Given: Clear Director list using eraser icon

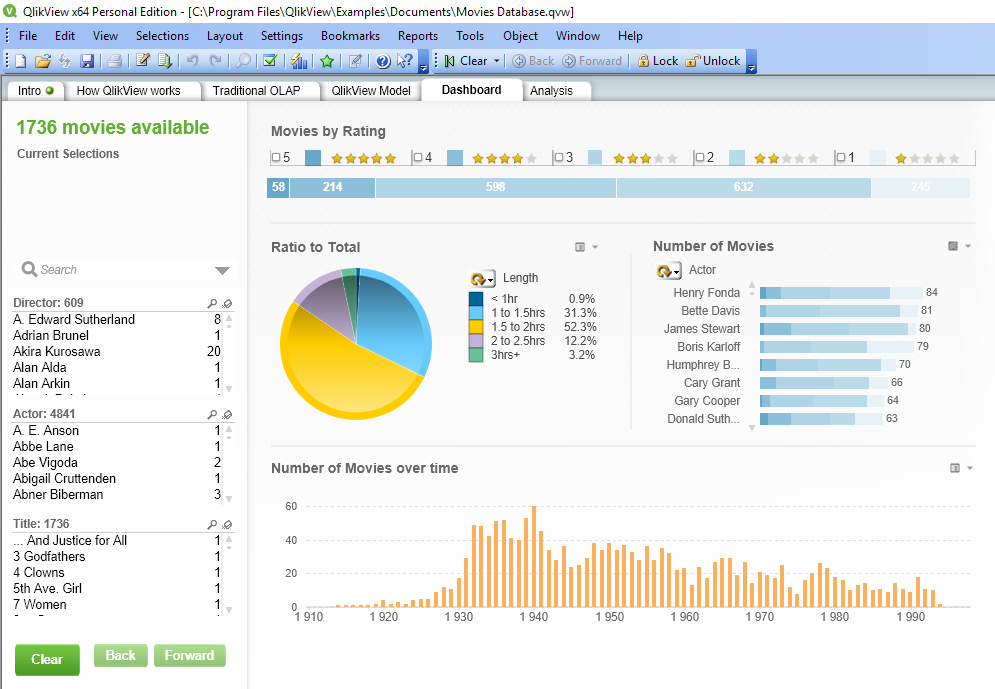Looking at the screenshot, I should click(227, 304).
